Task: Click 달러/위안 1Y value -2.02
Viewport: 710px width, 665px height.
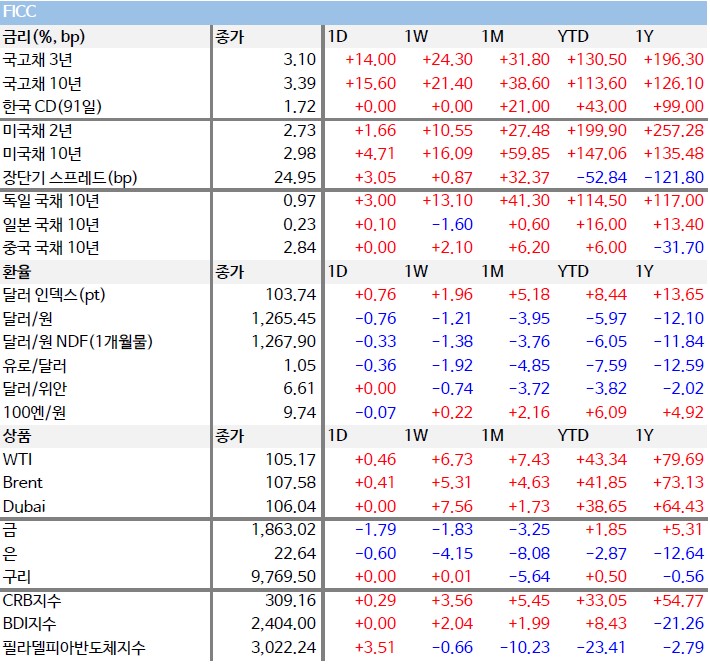Action: pyautogui.click(x=683, y=388)
